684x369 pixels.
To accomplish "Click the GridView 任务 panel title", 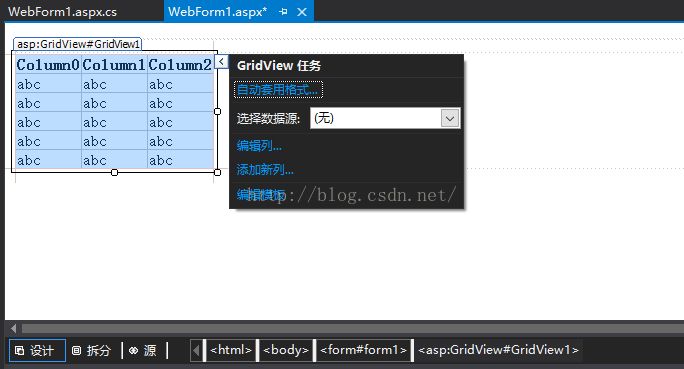I will (x=279, y=66).
